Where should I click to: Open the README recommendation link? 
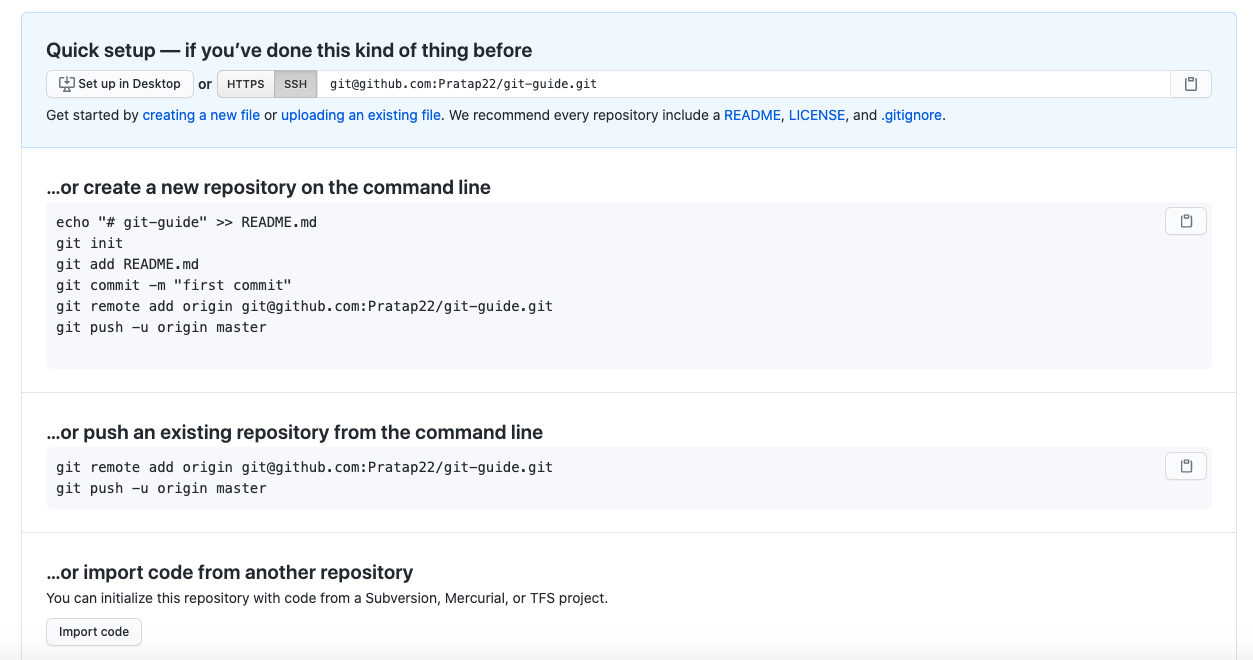point(752,115)
